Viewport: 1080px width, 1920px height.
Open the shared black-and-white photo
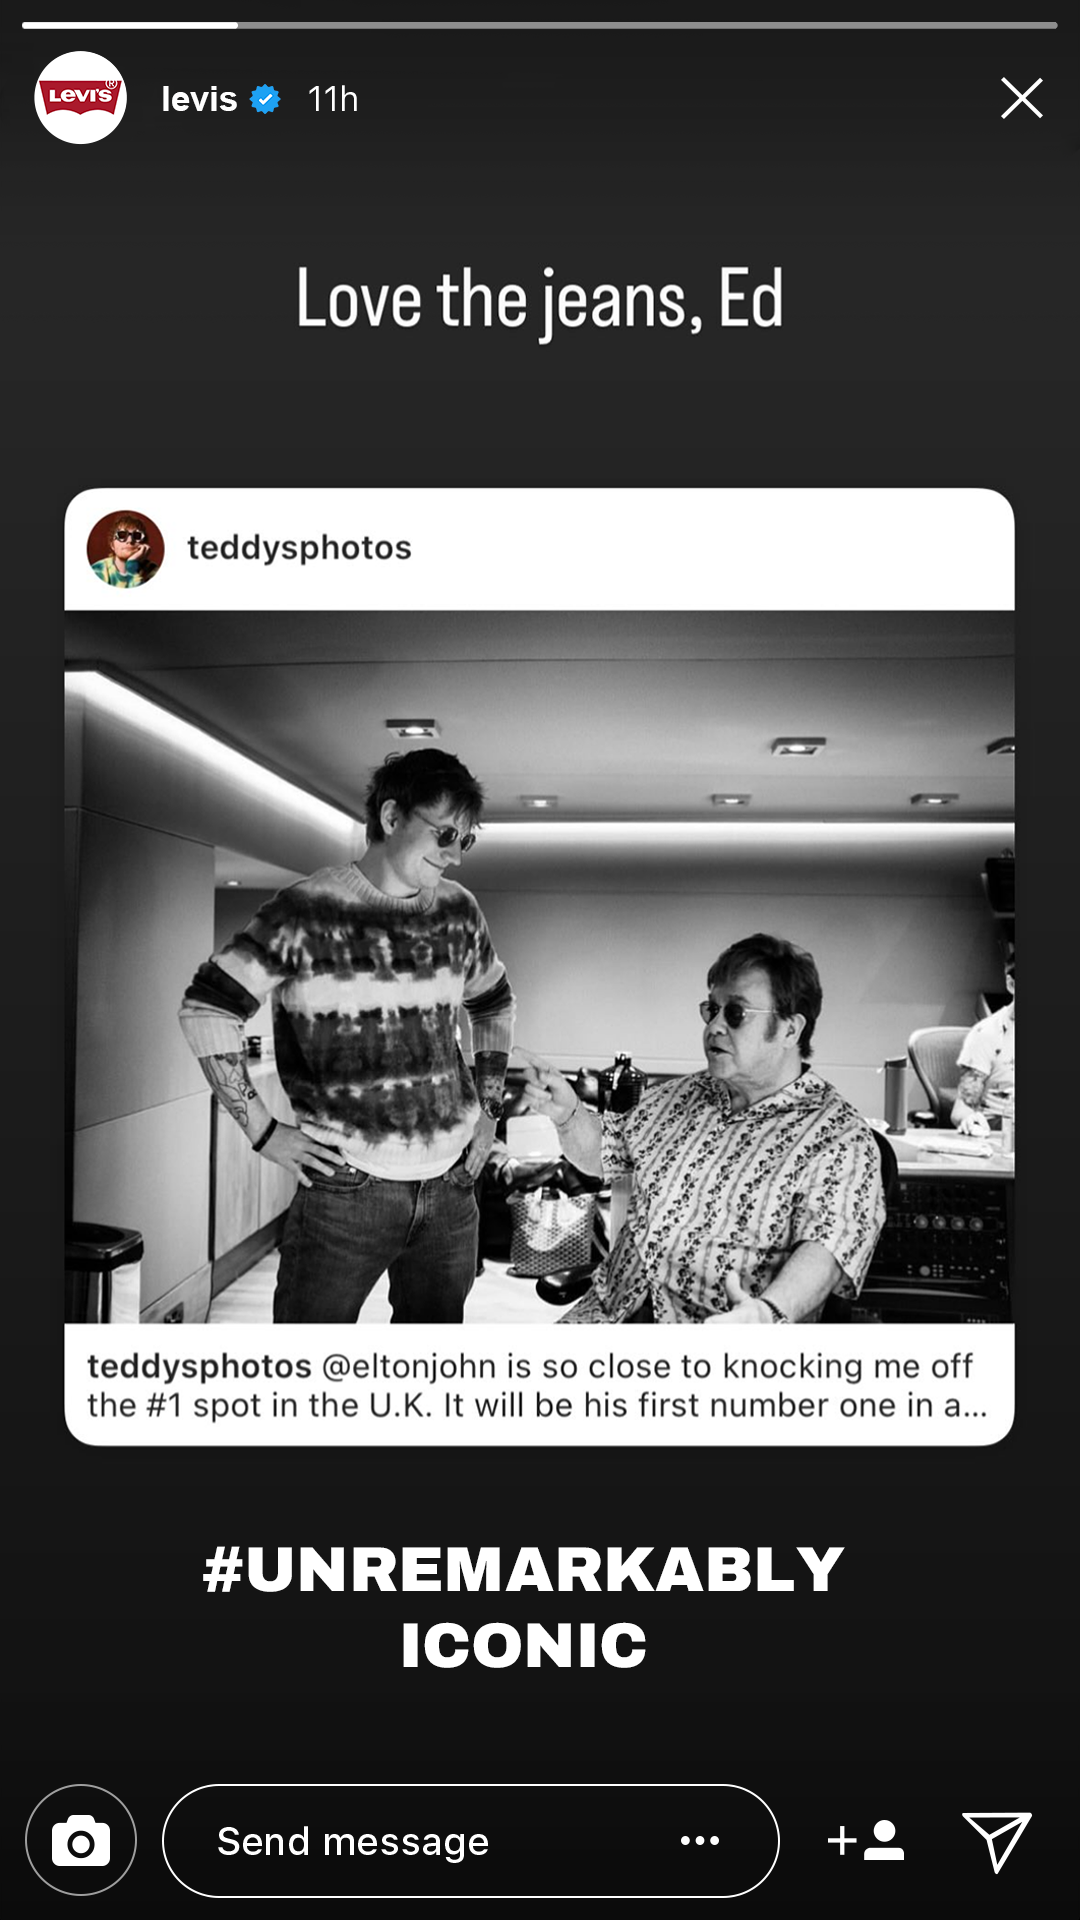540,967
